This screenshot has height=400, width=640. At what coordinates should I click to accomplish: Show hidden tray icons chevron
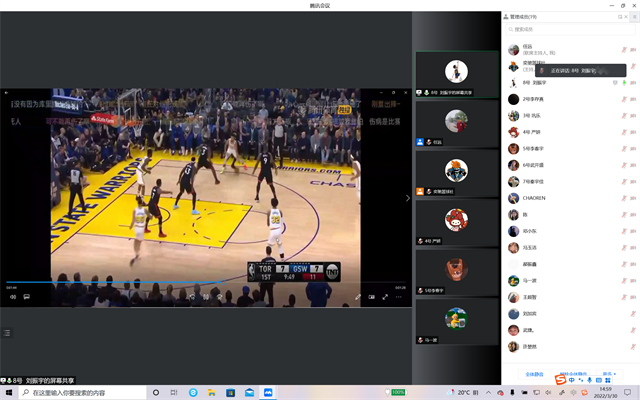pos(488,392)
